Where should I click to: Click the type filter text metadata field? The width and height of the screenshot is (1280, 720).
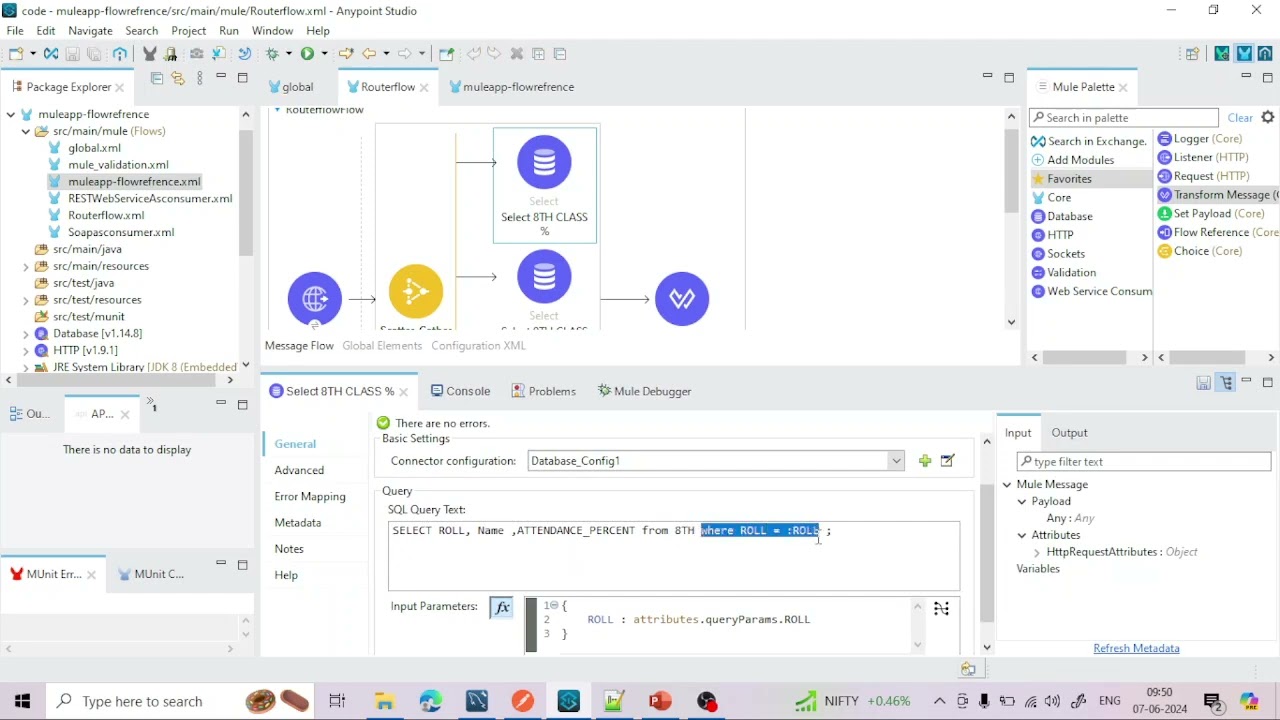click(1143, 462)
